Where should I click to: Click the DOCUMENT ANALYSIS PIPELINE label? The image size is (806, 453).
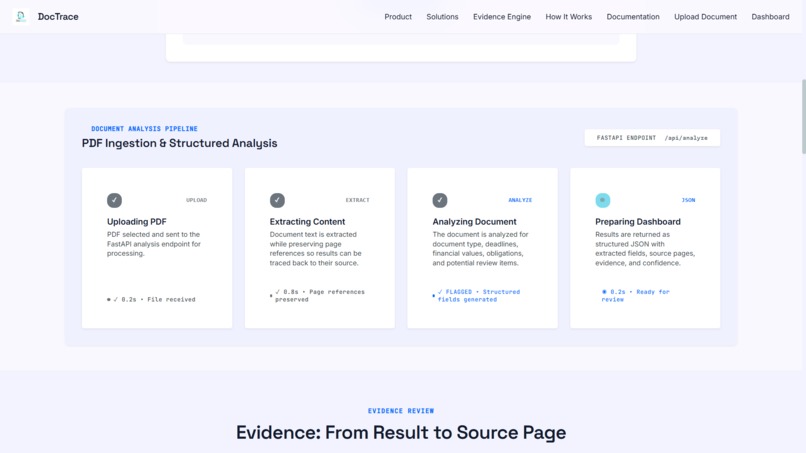[144, 129]
